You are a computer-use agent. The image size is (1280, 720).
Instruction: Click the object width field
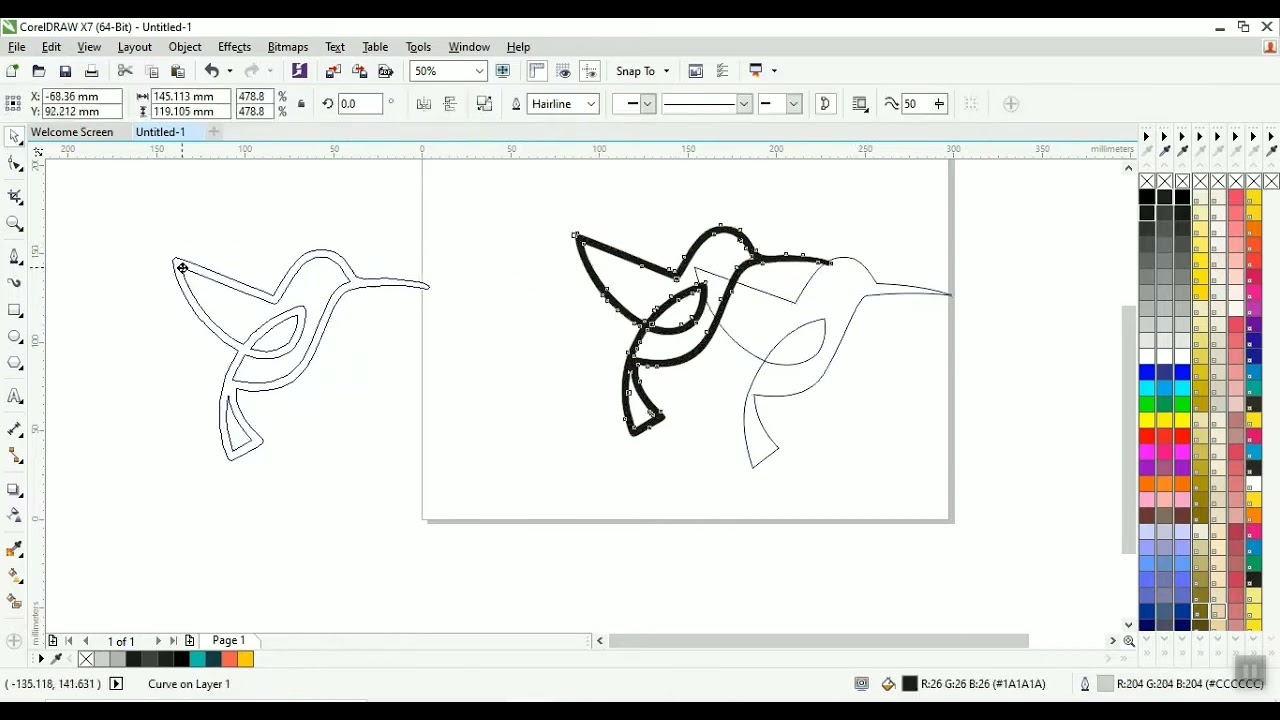pos(190,96)
